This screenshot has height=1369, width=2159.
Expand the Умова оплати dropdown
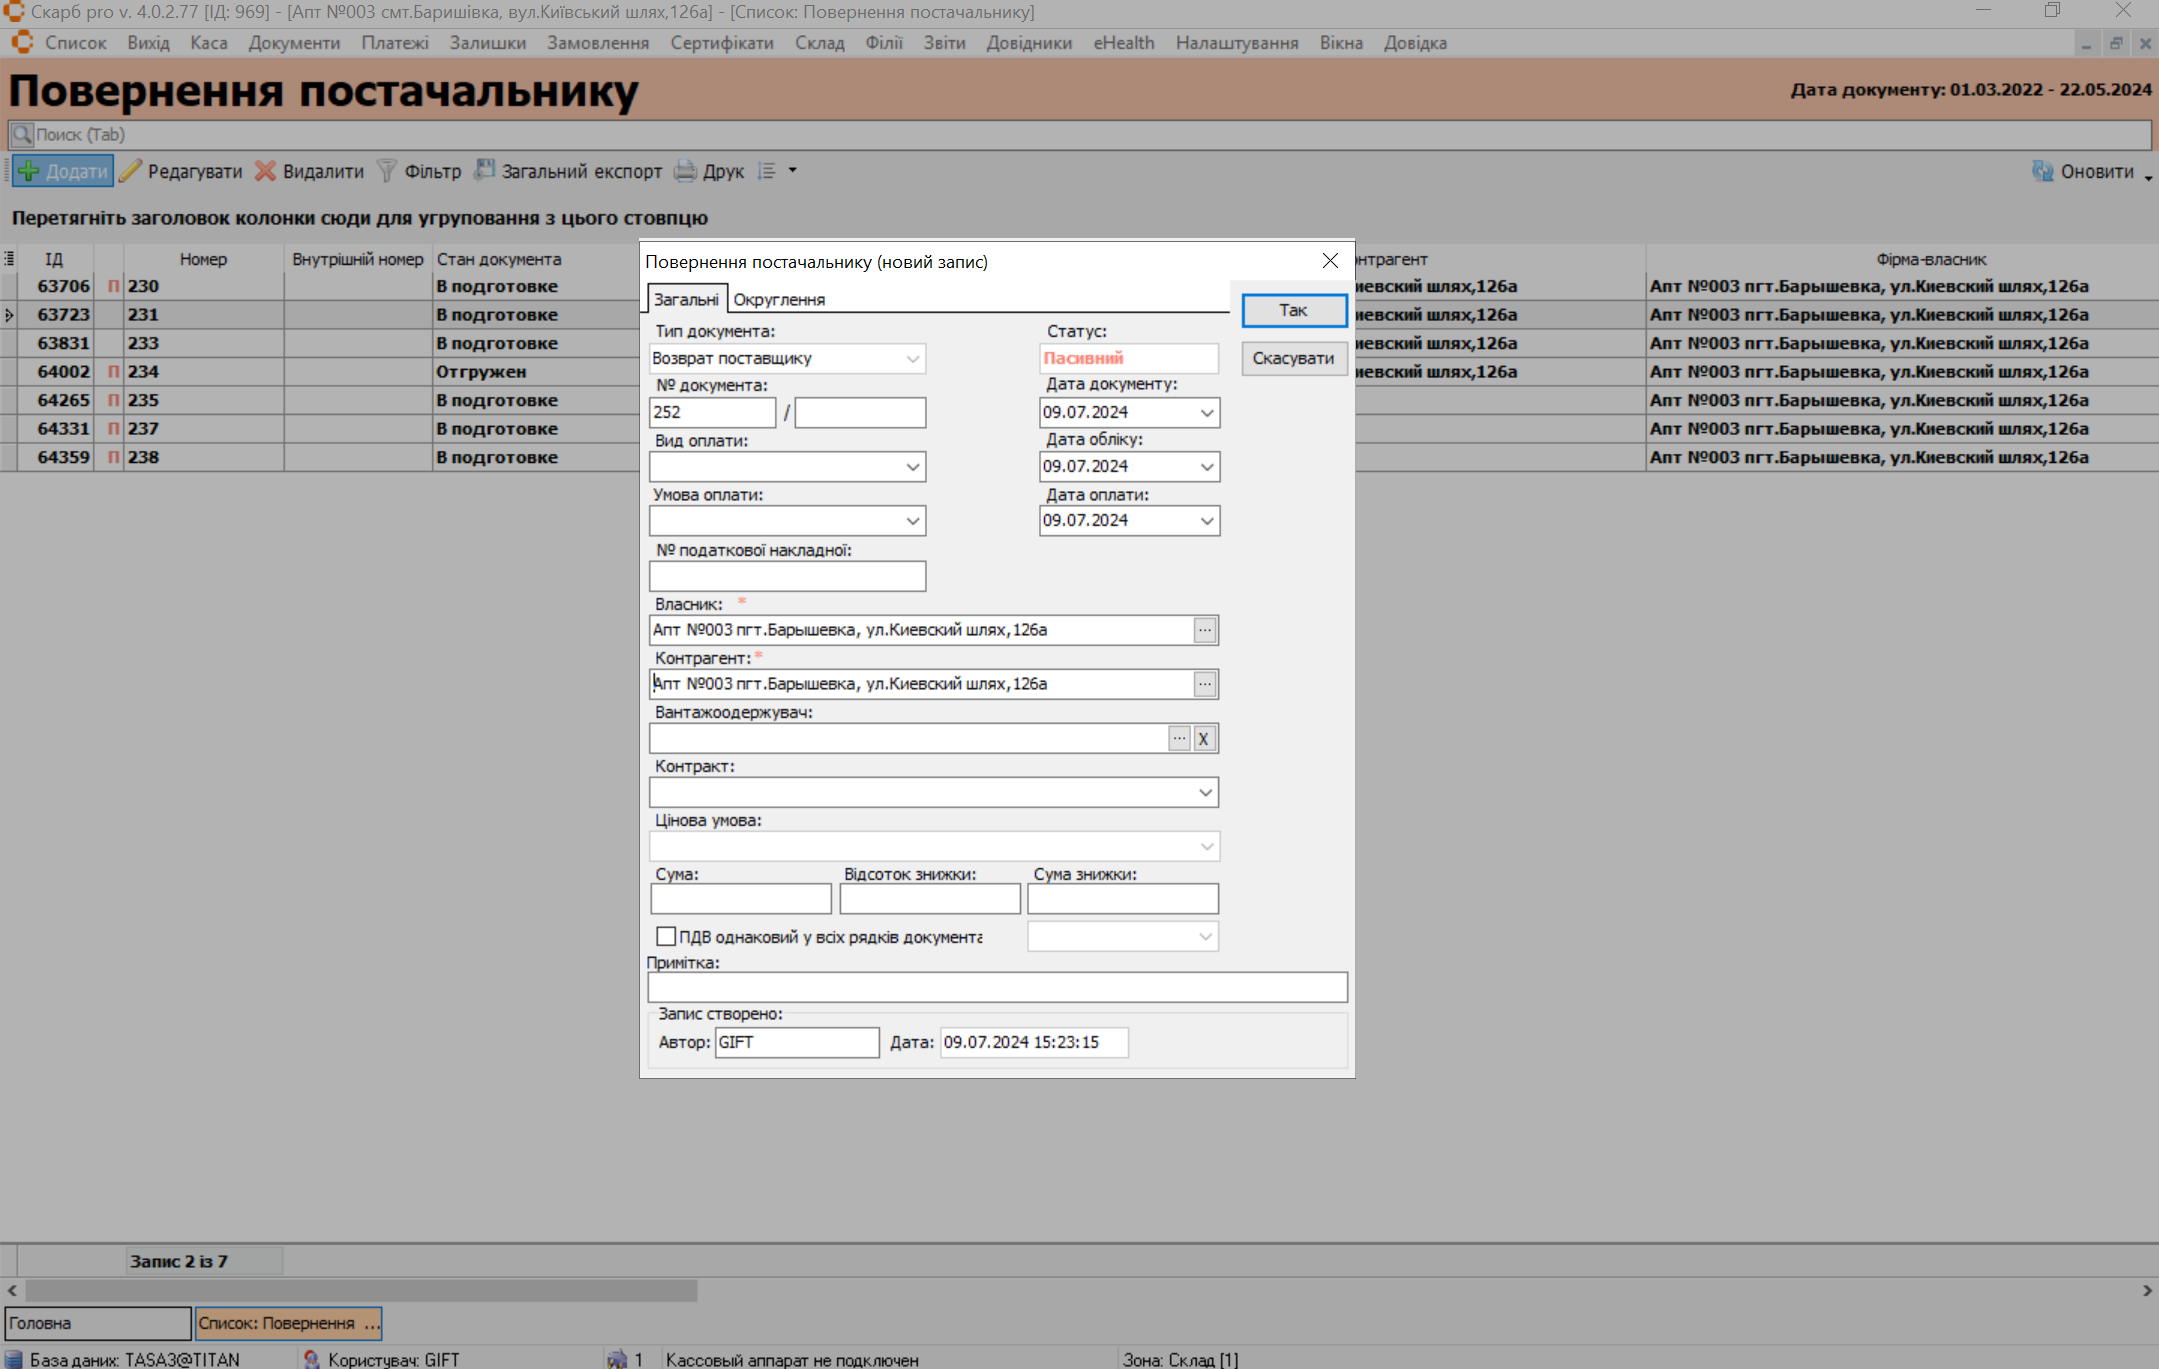(x=912, y=521)
